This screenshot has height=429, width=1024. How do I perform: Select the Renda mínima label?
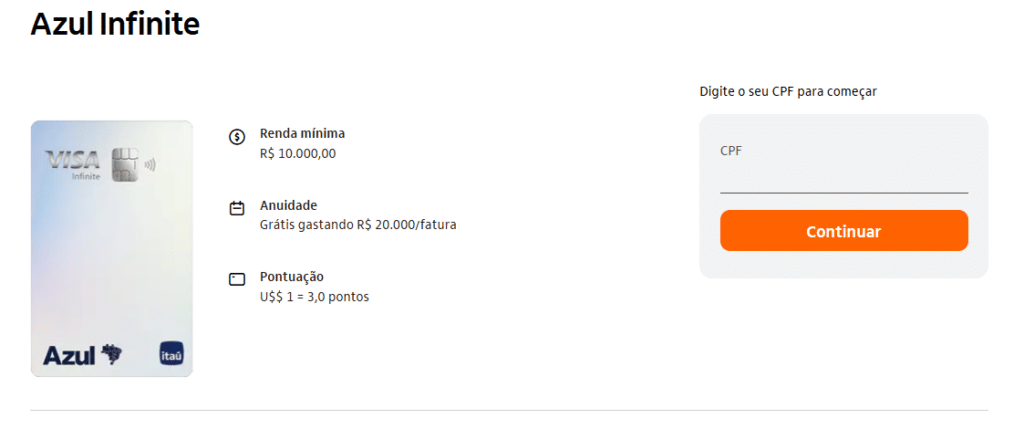coord(302,133)
